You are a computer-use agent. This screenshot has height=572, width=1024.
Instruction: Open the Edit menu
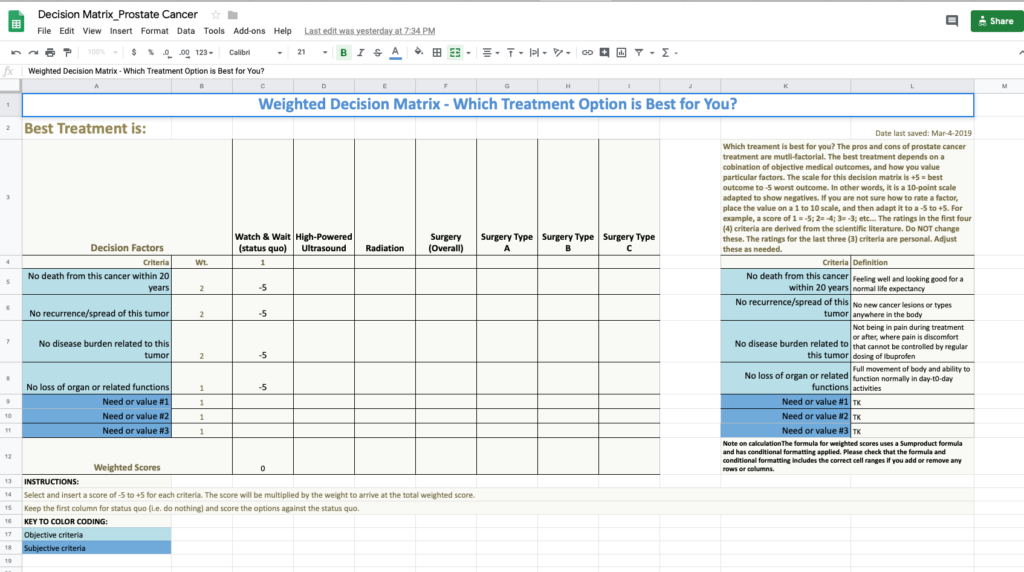[67, 31]
